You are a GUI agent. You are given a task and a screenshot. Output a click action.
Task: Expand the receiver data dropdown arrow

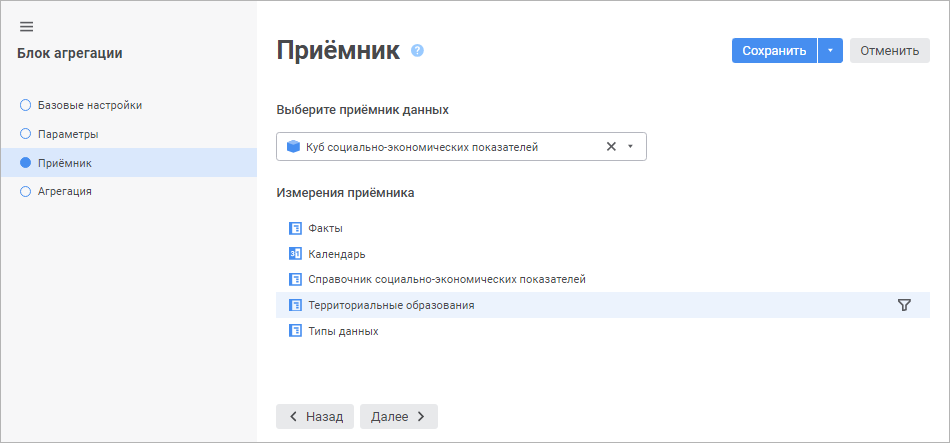[x=631, y=147]
